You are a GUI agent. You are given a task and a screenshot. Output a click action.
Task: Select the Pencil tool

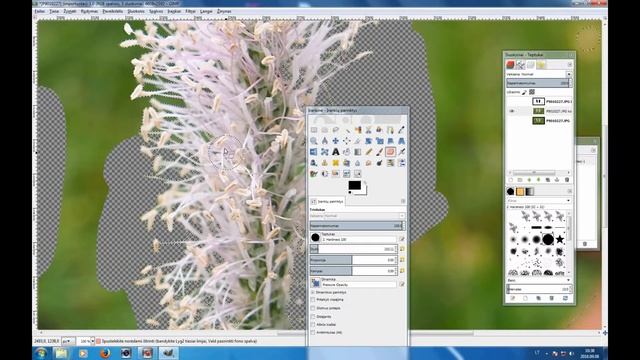369,152
